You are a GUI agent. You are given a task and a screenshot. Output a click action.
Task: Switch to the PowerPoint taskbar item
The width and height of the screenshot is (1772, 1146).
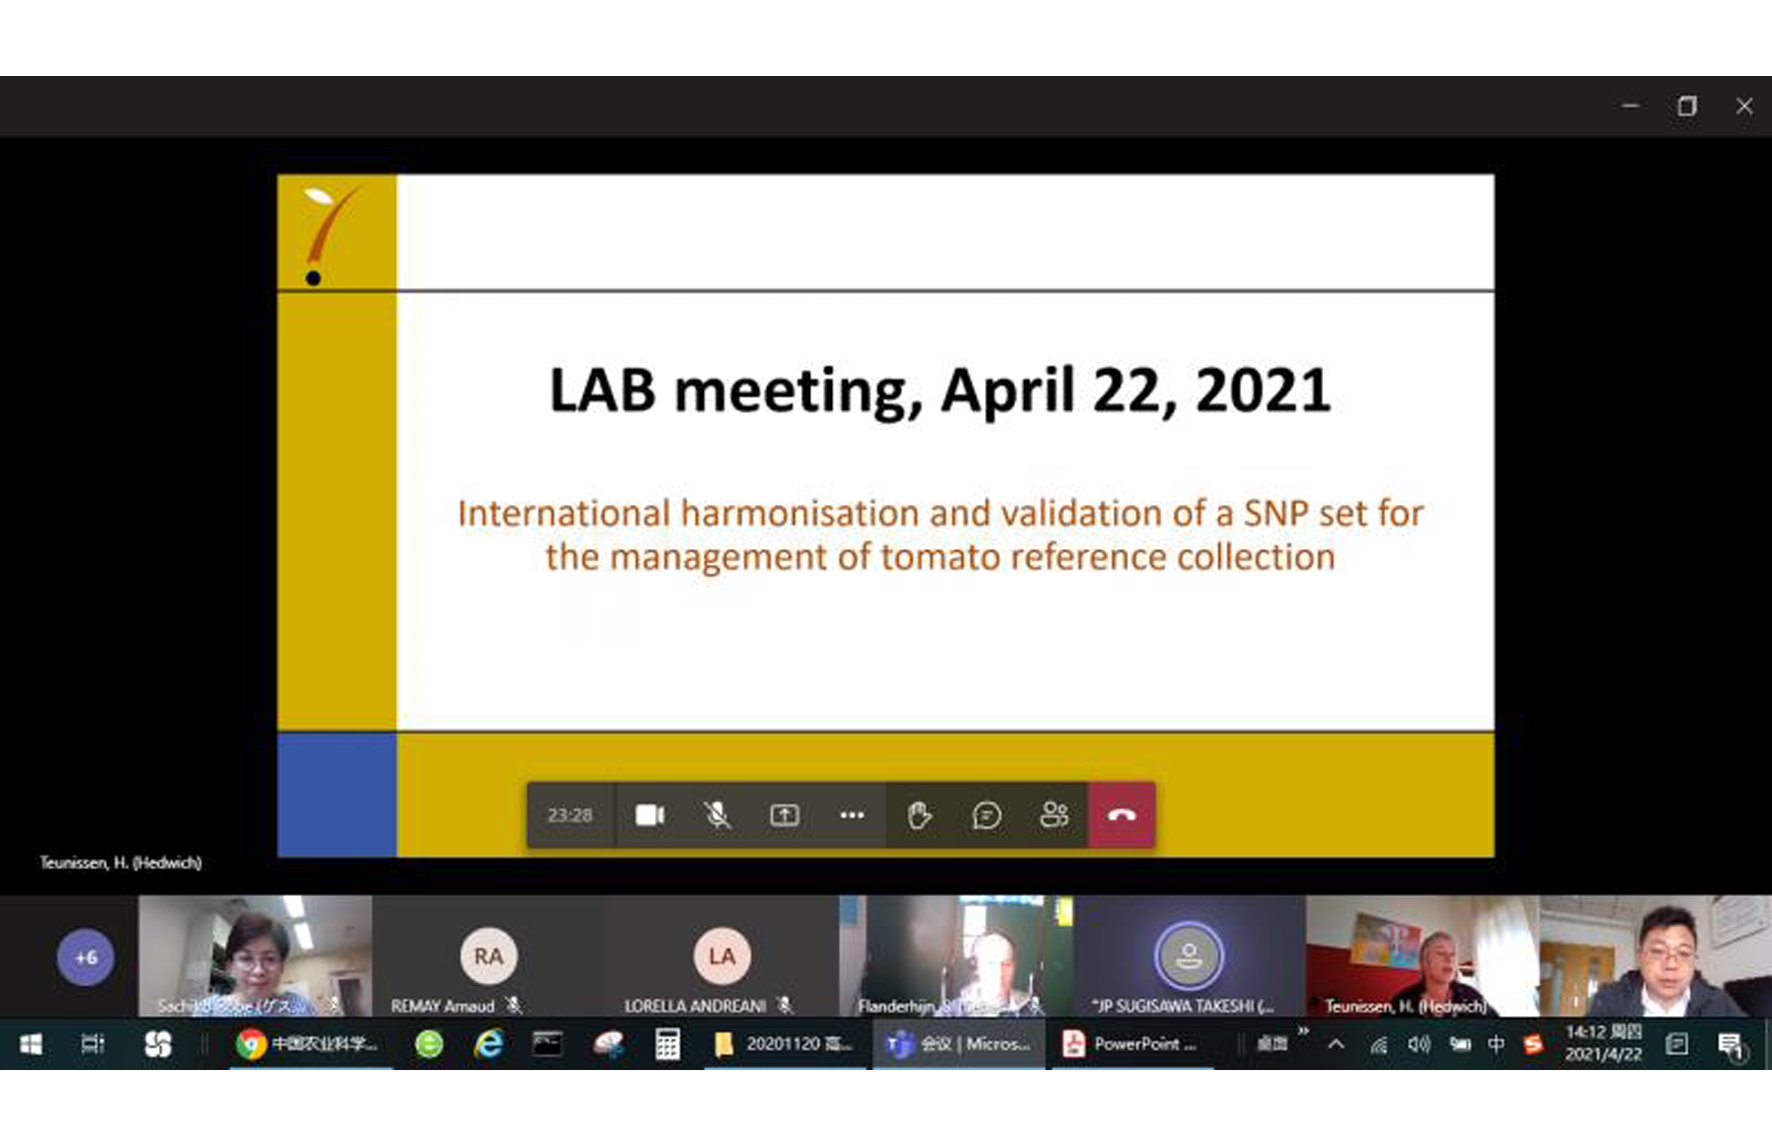click(1130, 1044)
